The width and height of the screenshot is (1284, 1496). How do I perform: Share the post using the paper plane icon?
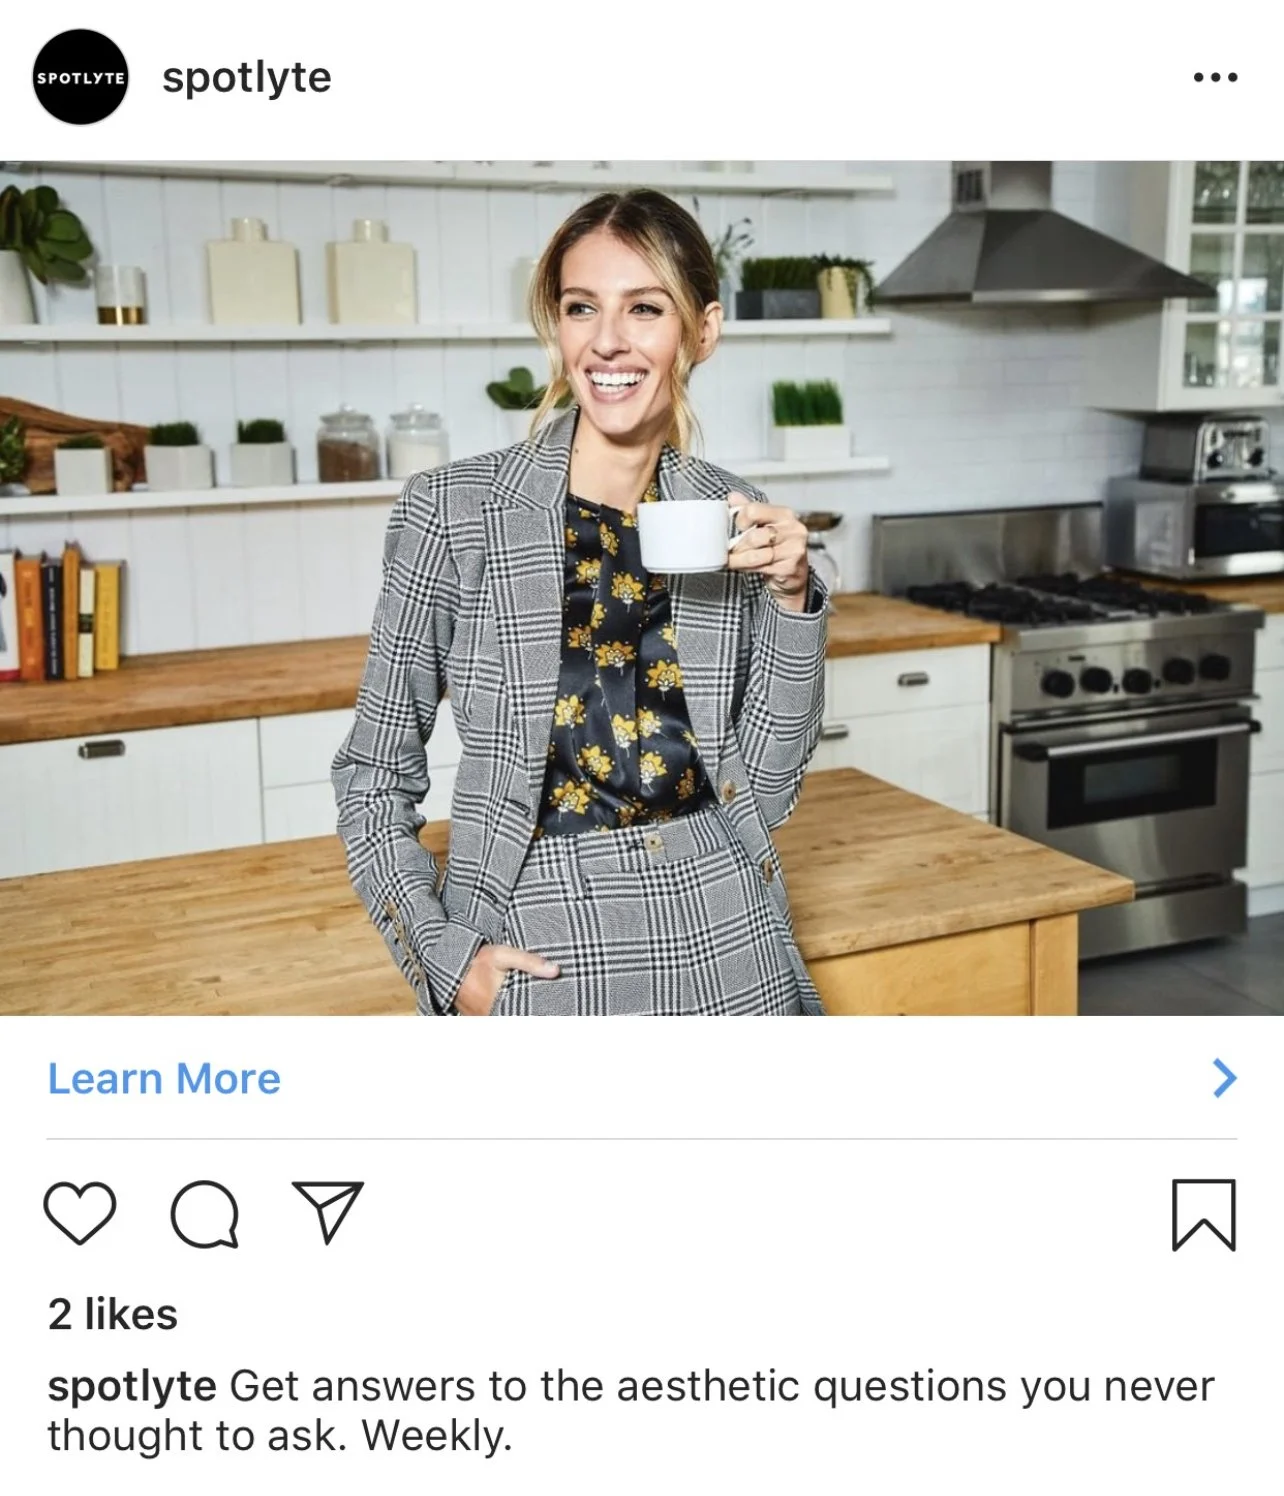coord(327,1213)
